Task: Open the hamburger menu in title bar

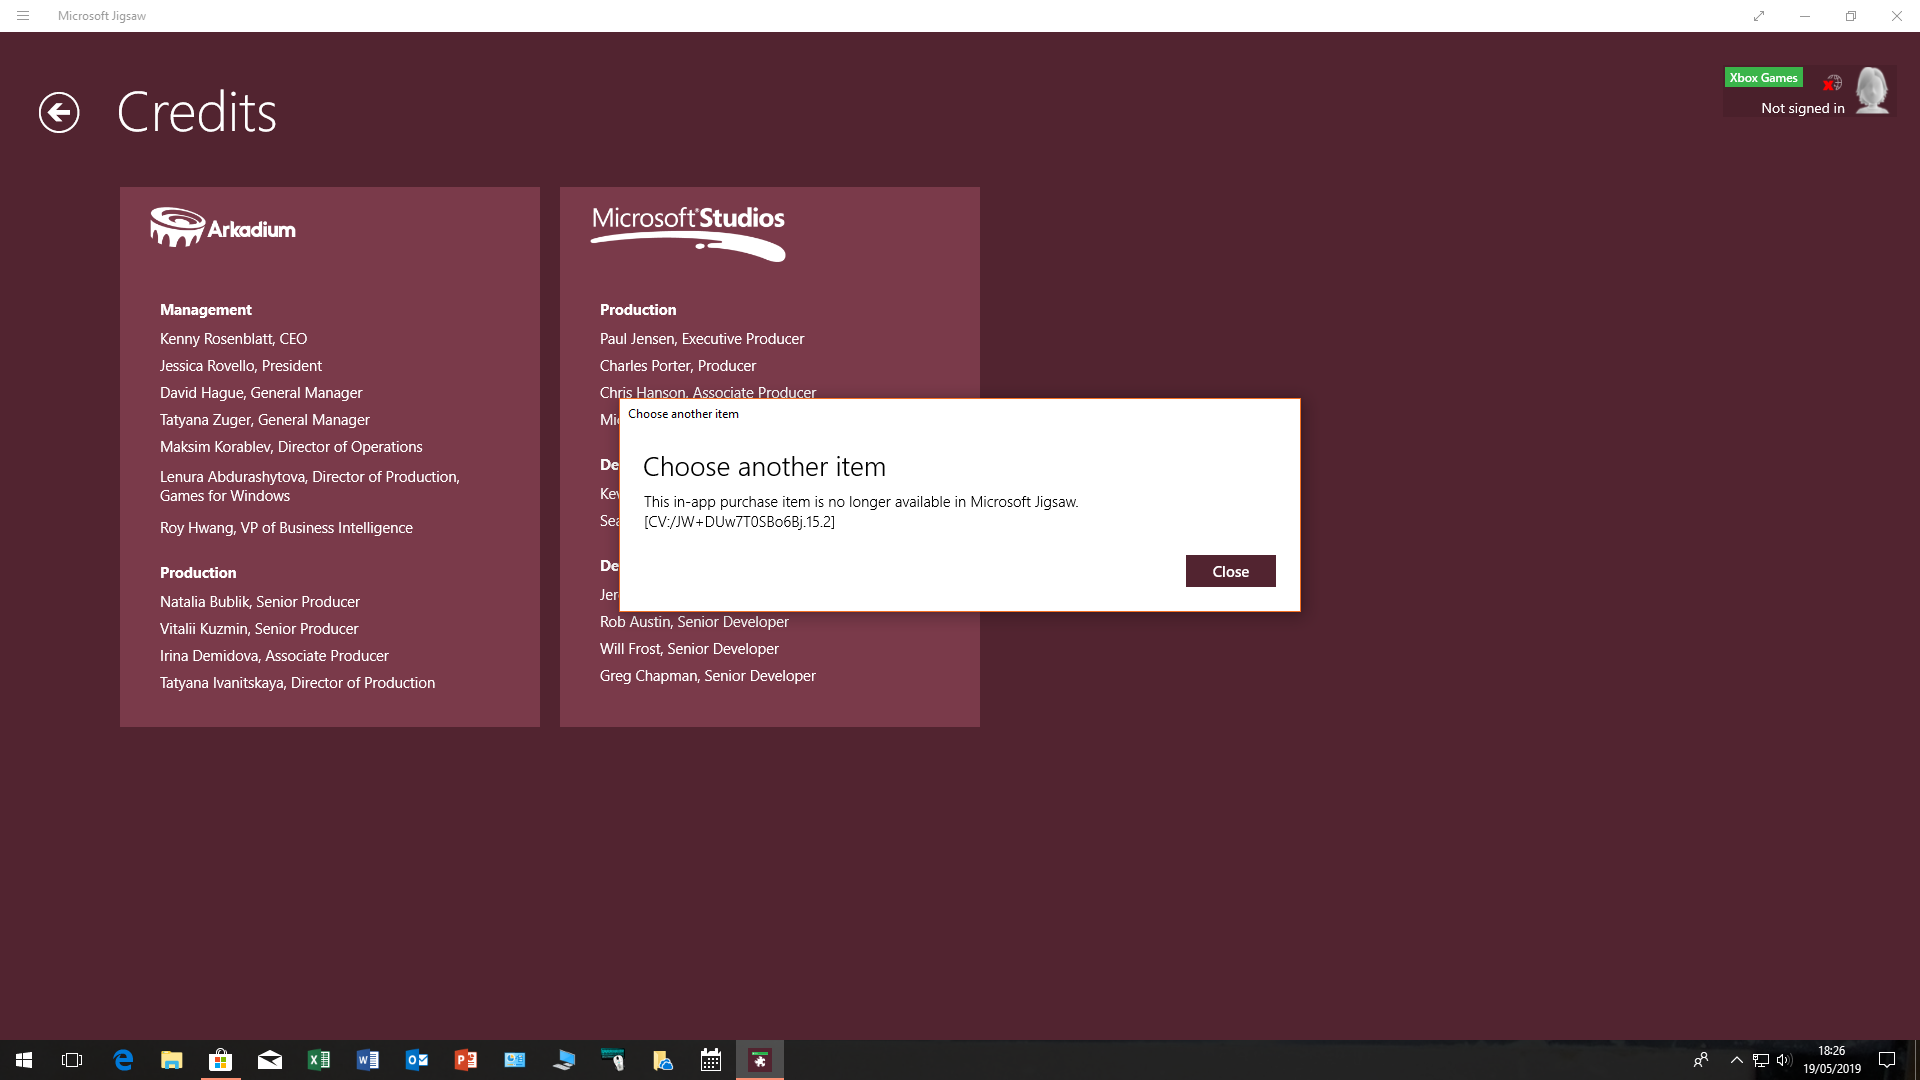Action: (23, 16)
